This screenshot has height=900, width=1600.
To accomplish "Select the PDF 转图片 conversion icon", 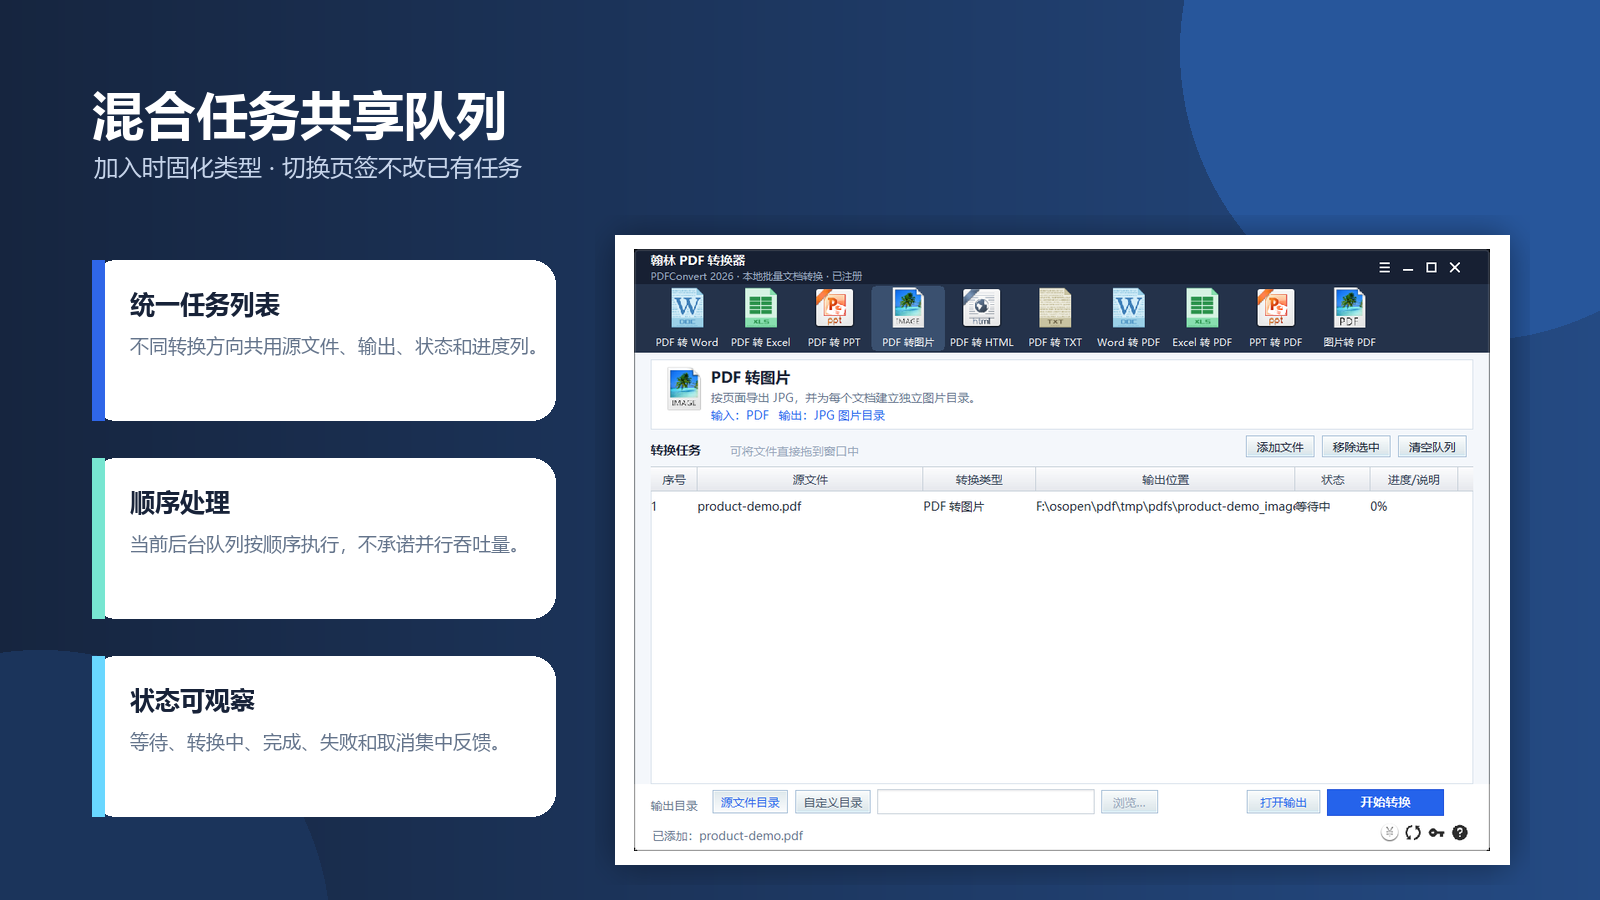I will (908, 318).
